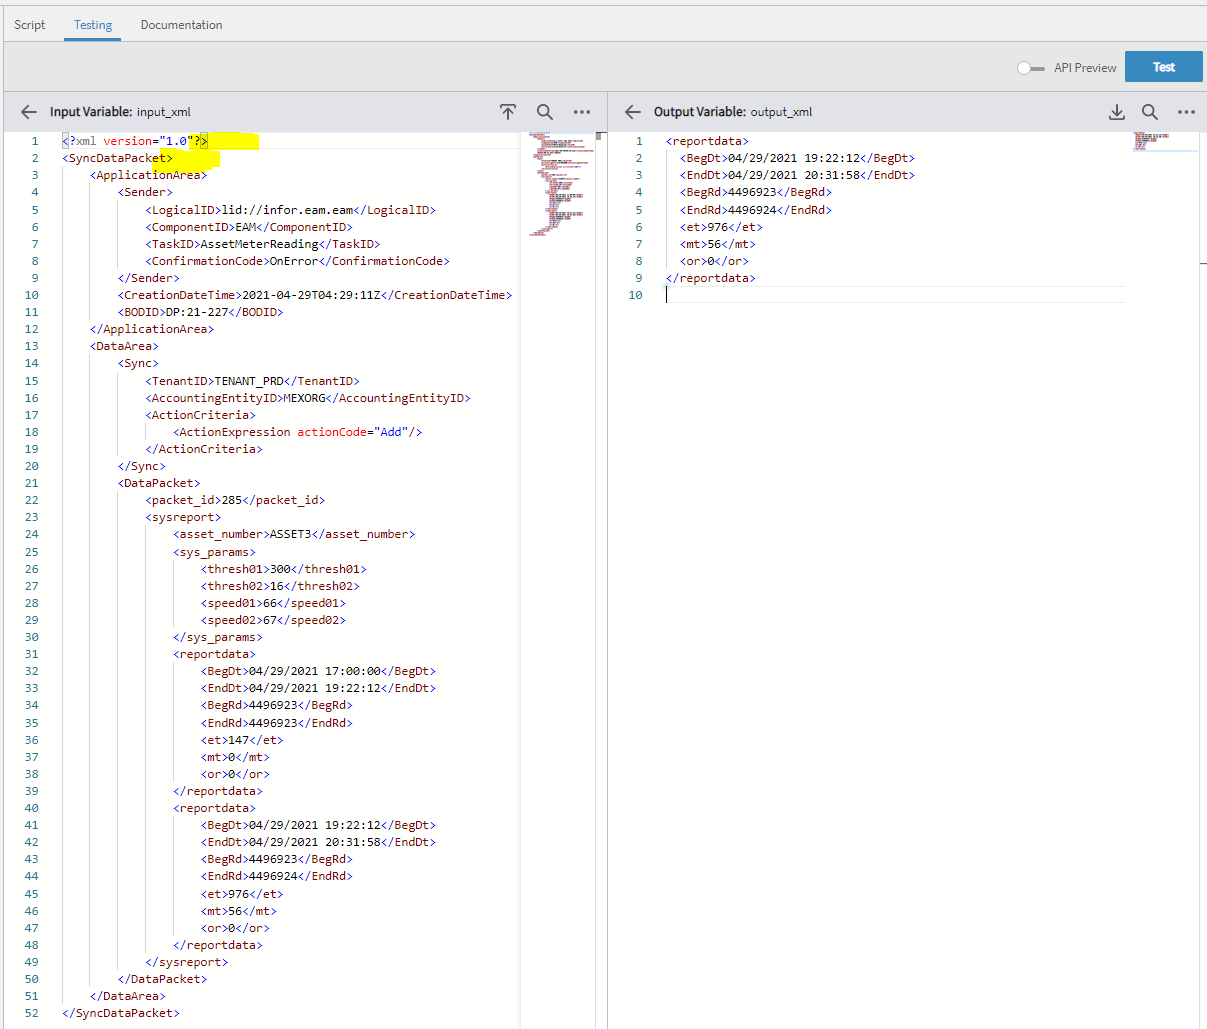Click output EndDt 04/29/2021 20:31:58 on line 3
The image size is (1207, 1029).
coord(798,175)
